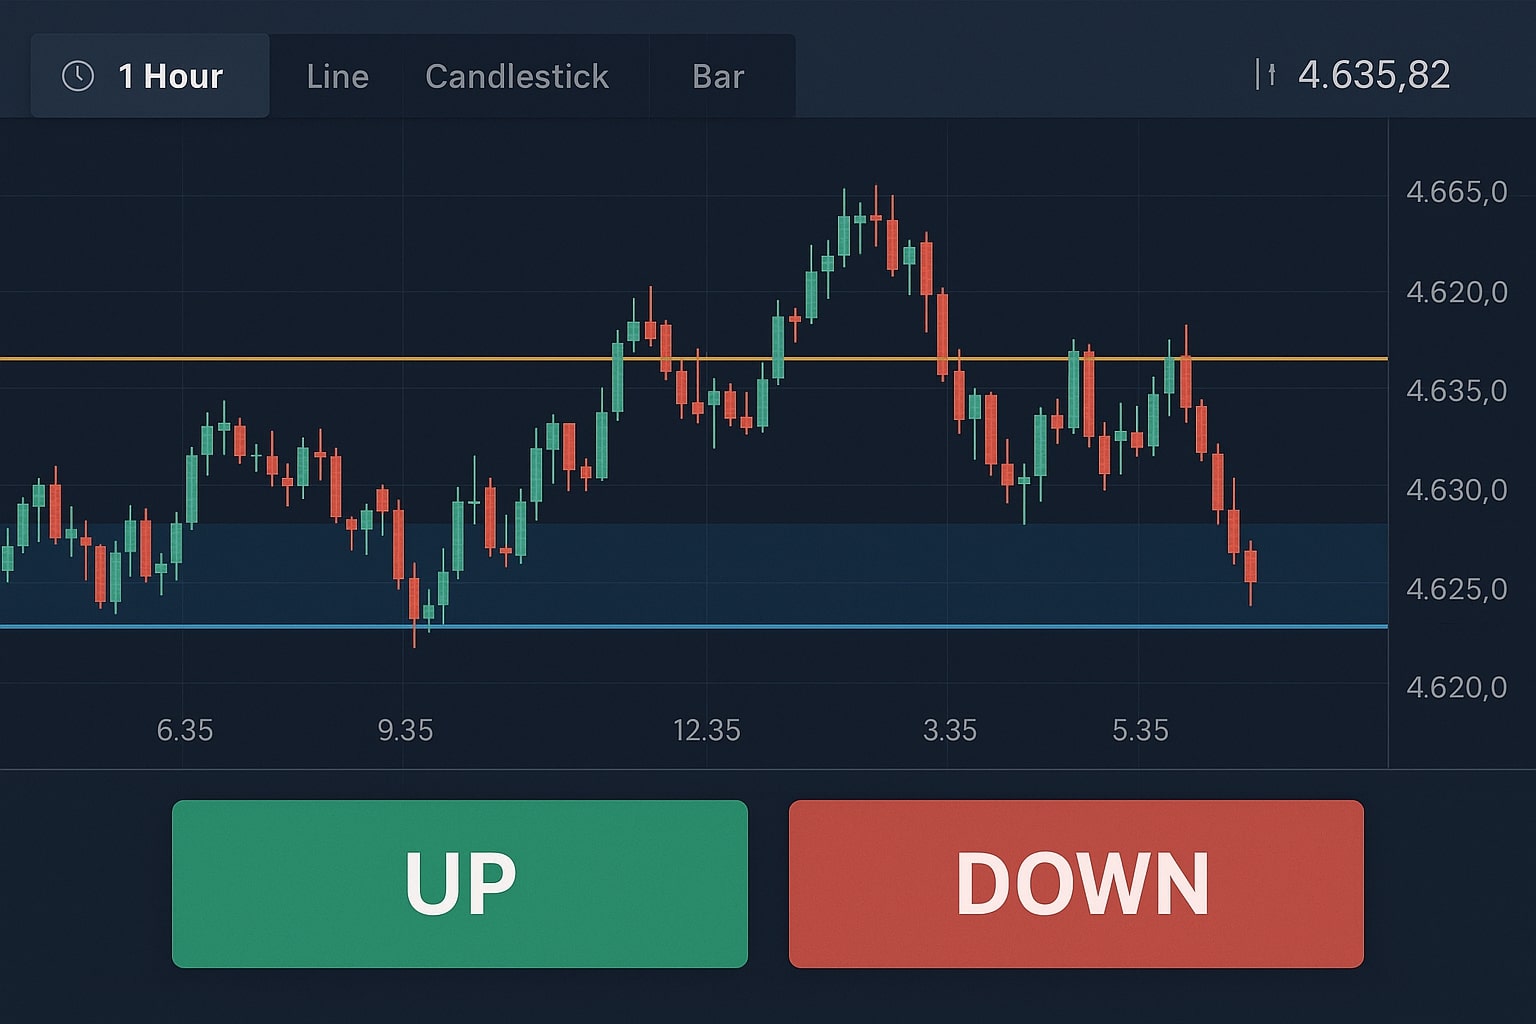Click the 4.625,0 price axis label

(x=1456, y=589)
